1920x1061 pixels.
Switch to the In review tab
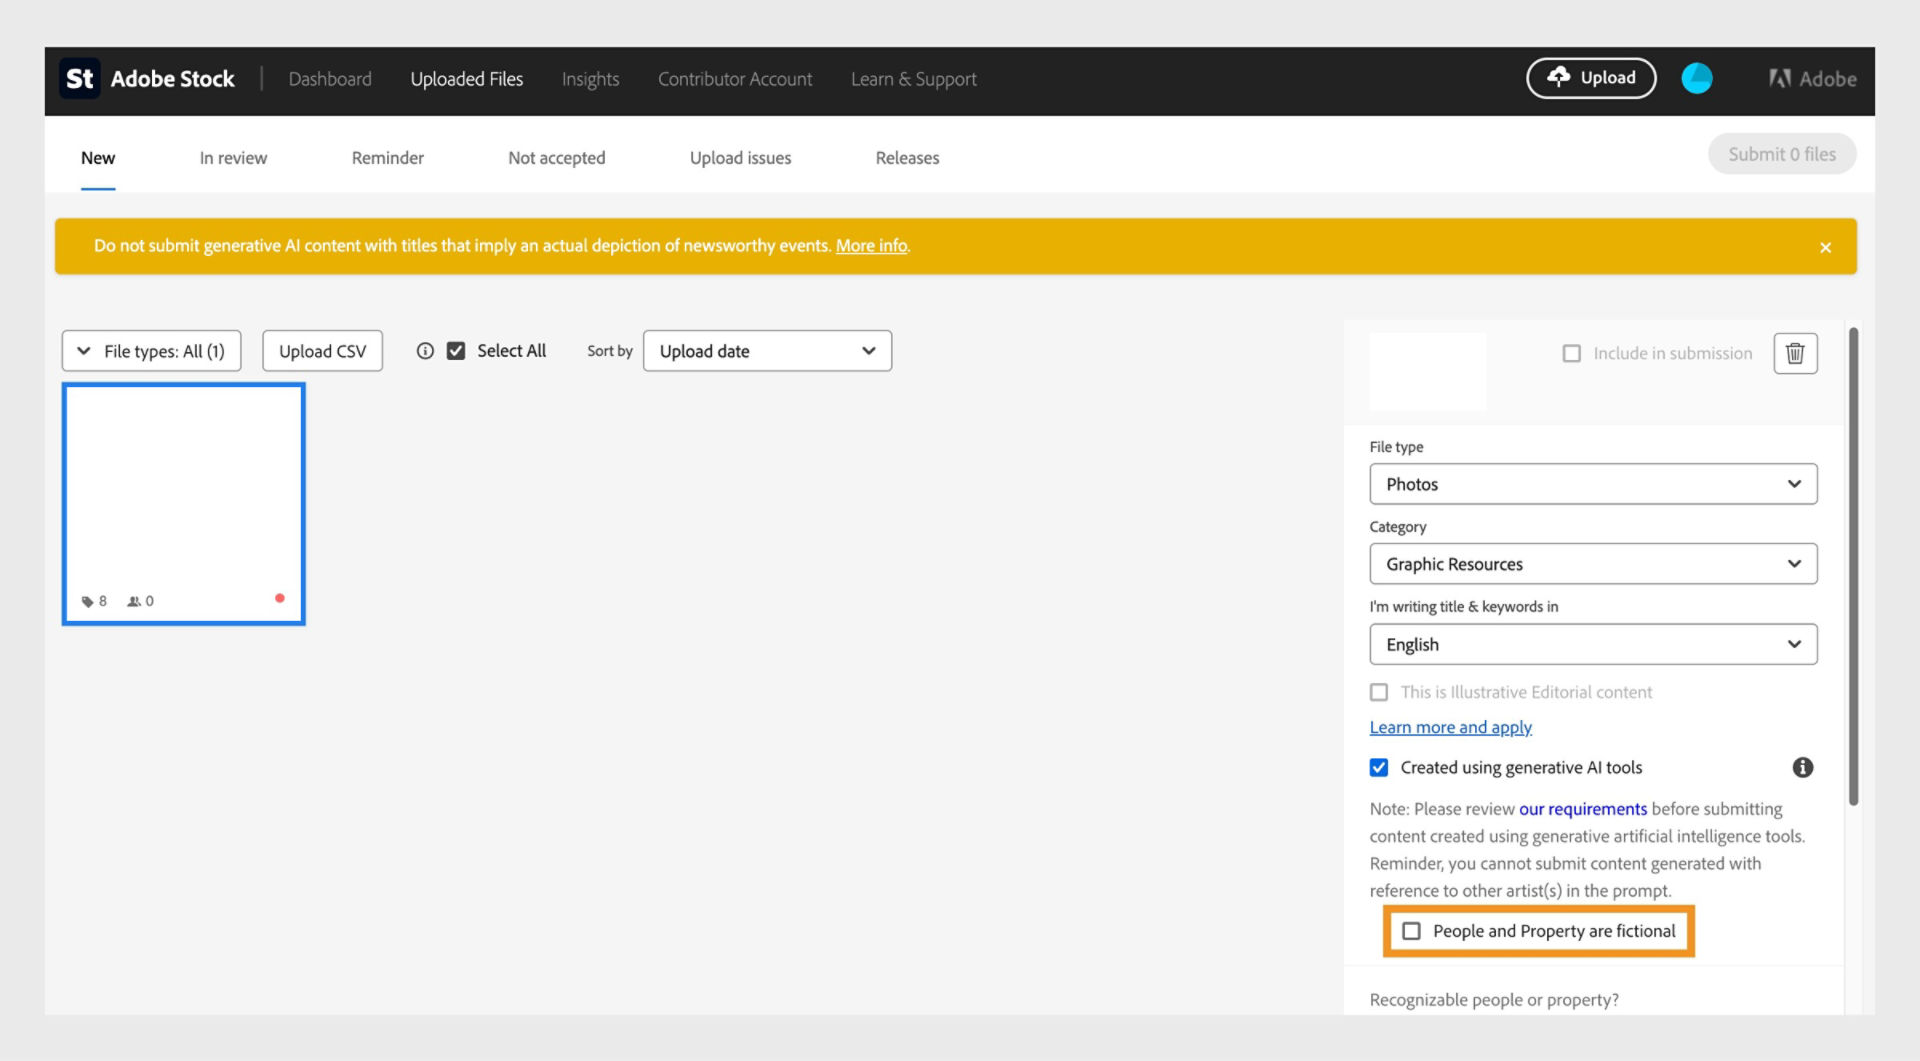point(233,158)
